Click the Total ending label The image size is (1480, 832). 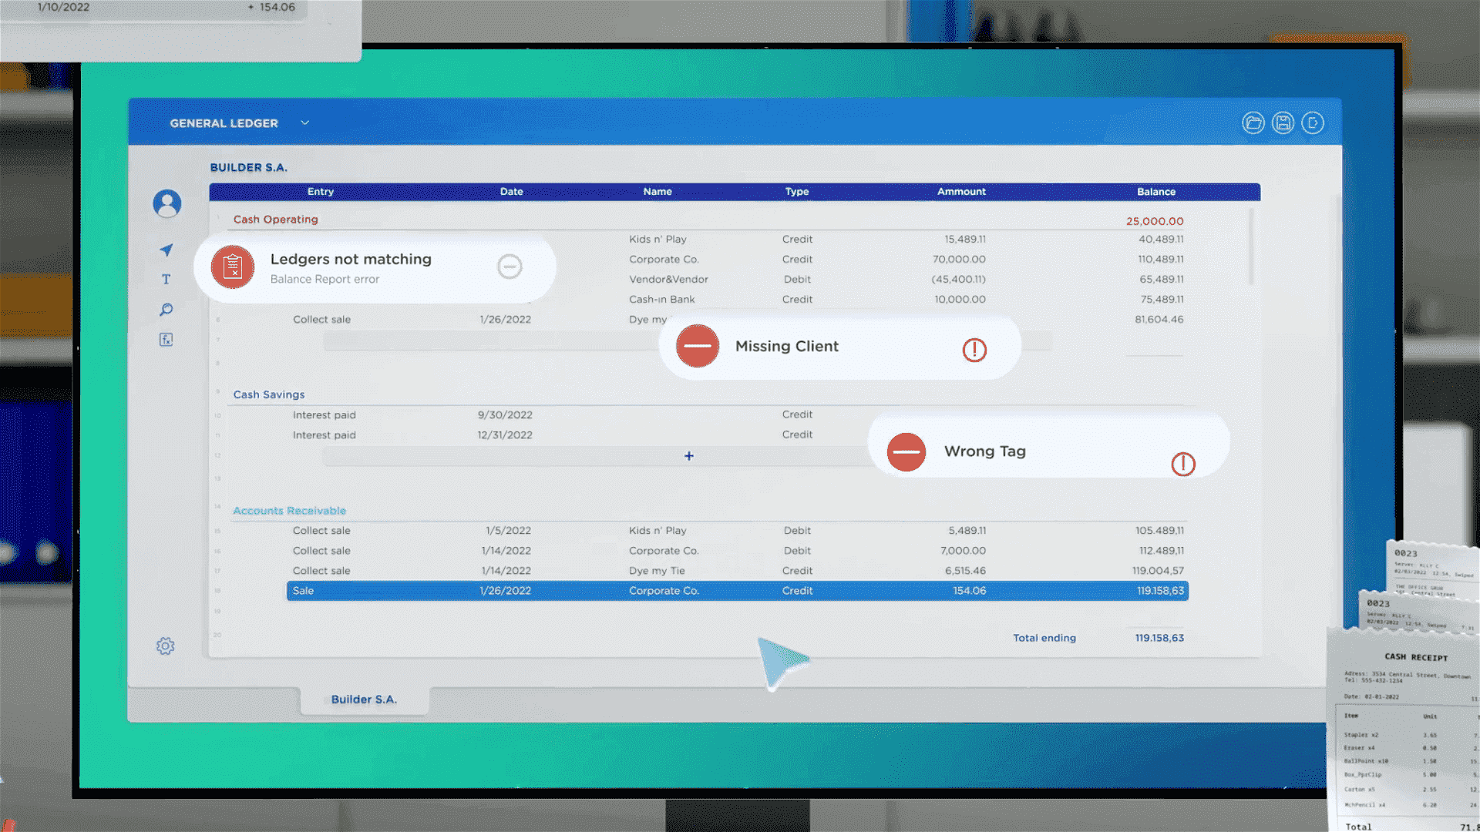(1044, 637)
